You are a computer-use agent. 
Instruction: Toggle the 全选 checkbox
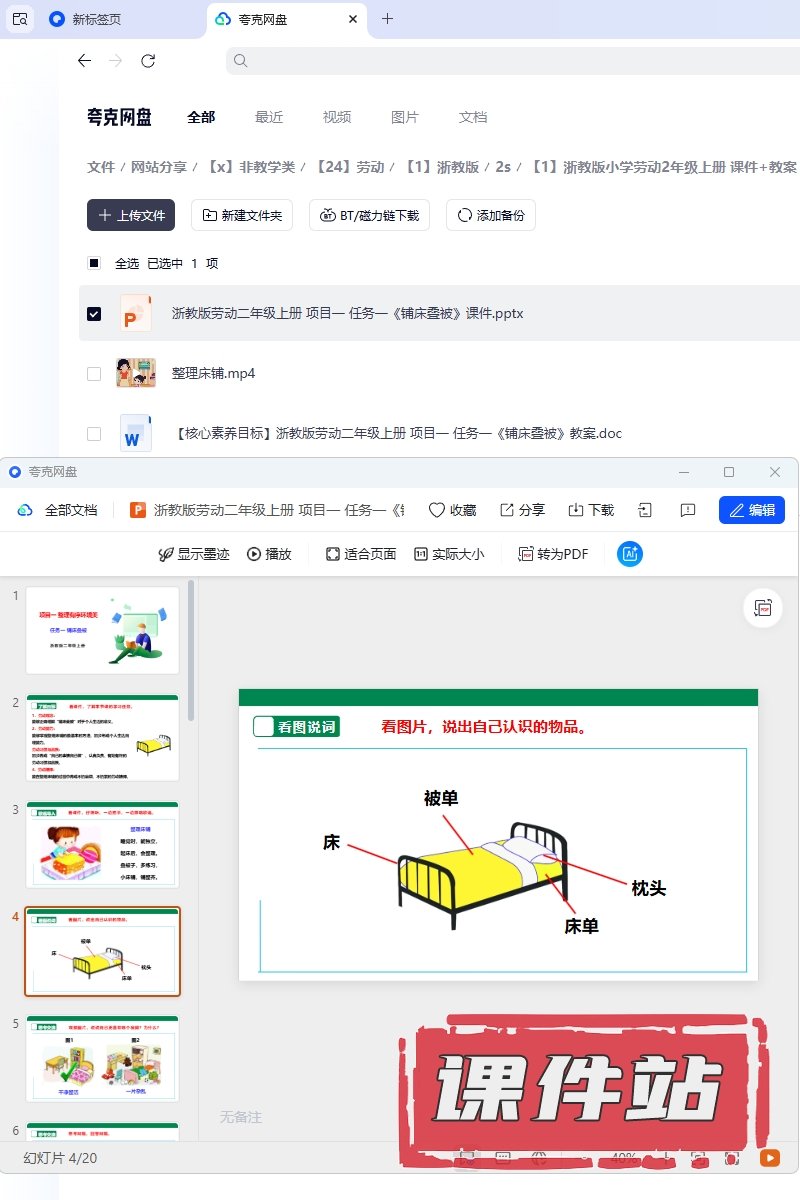[x=94, y=263]
